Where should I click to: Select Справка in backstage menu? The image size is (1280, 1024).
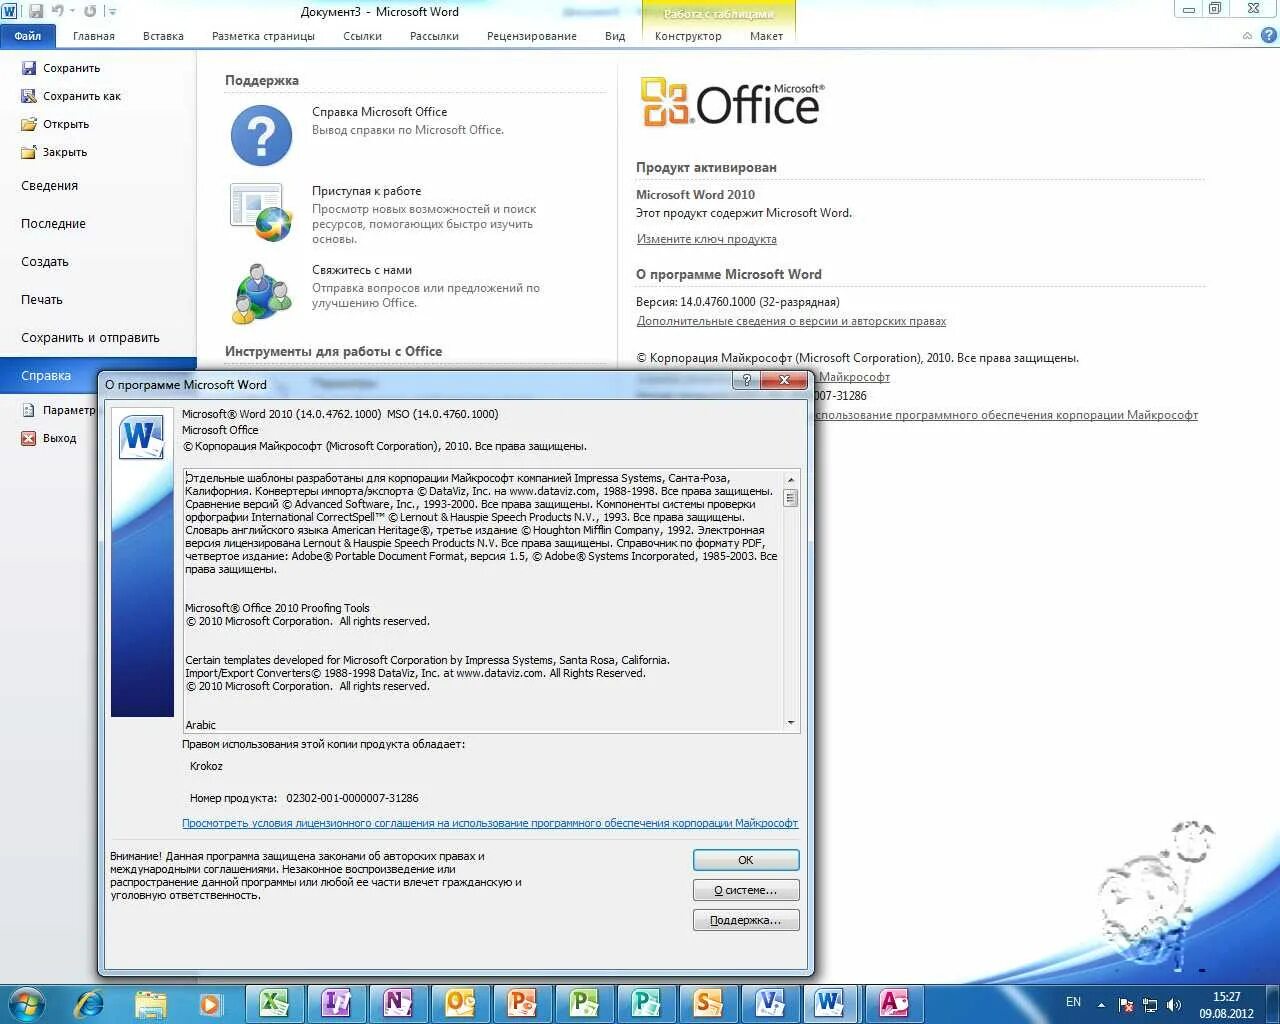pos(98,376)
